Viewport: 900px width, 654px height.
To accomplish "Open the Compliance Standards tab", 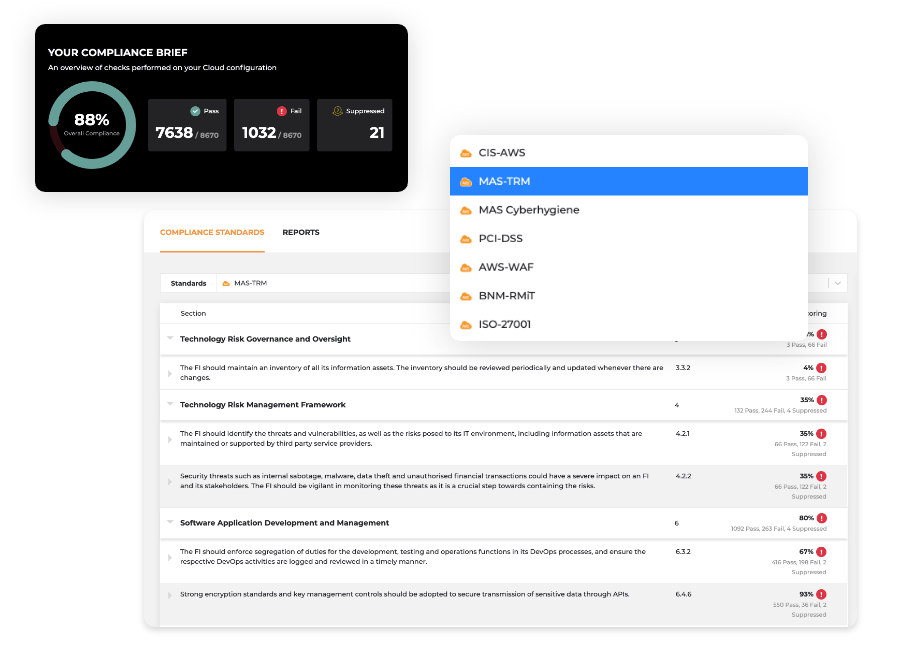I will pos(212,233).
